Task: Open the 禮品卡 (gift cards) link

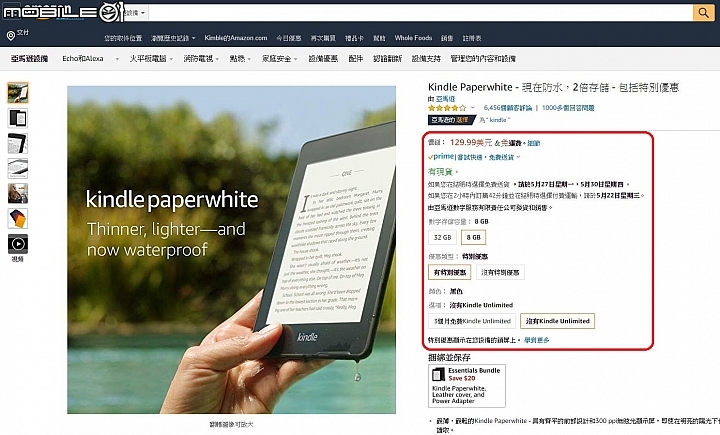Action: tap(354, 38)
